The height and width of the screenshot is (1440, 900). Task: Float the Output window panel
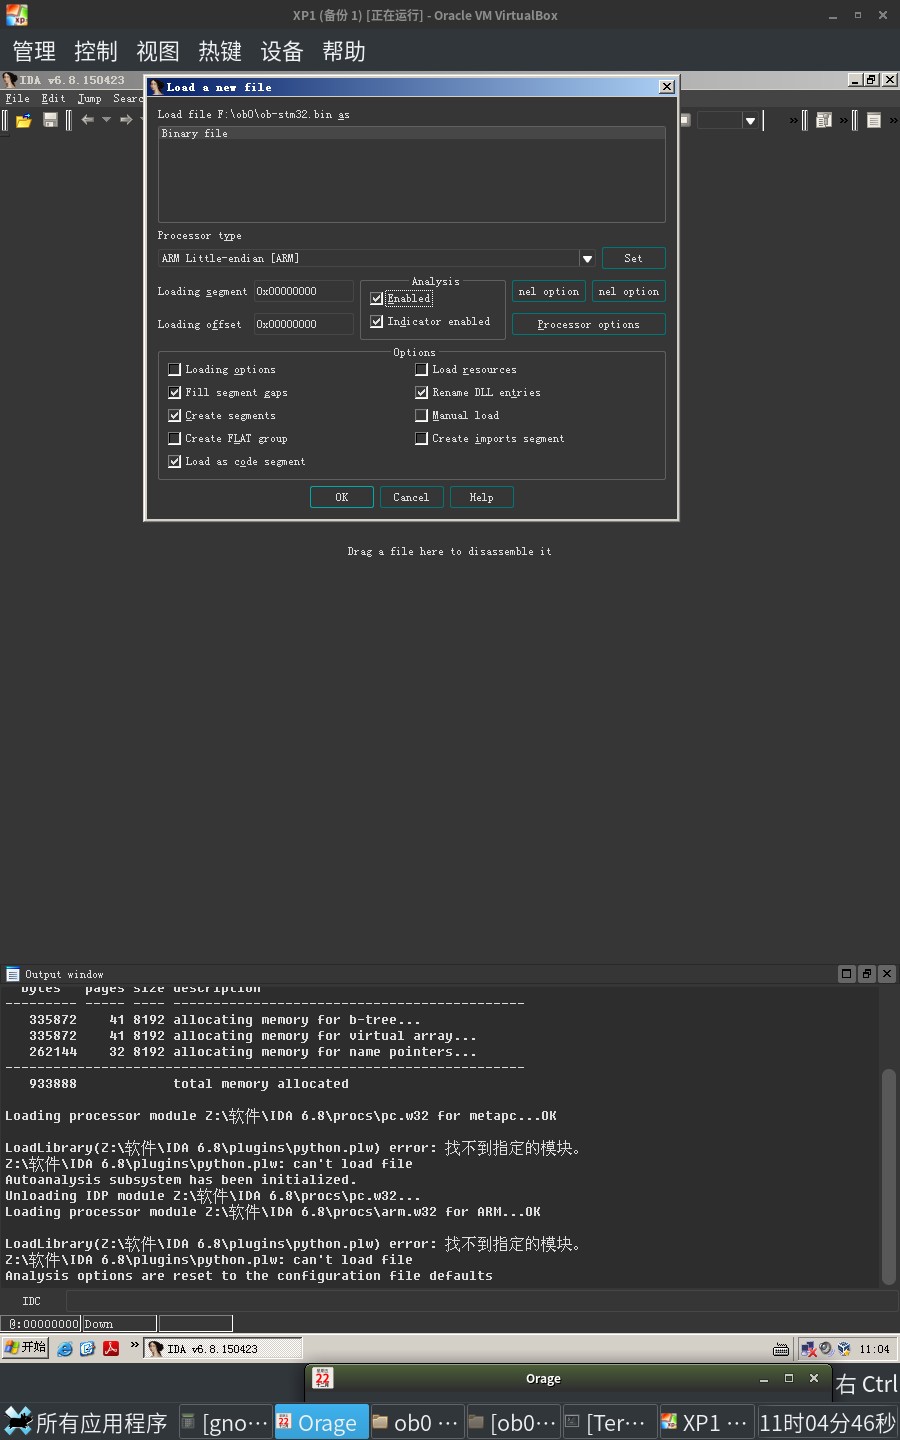[867, 974]
